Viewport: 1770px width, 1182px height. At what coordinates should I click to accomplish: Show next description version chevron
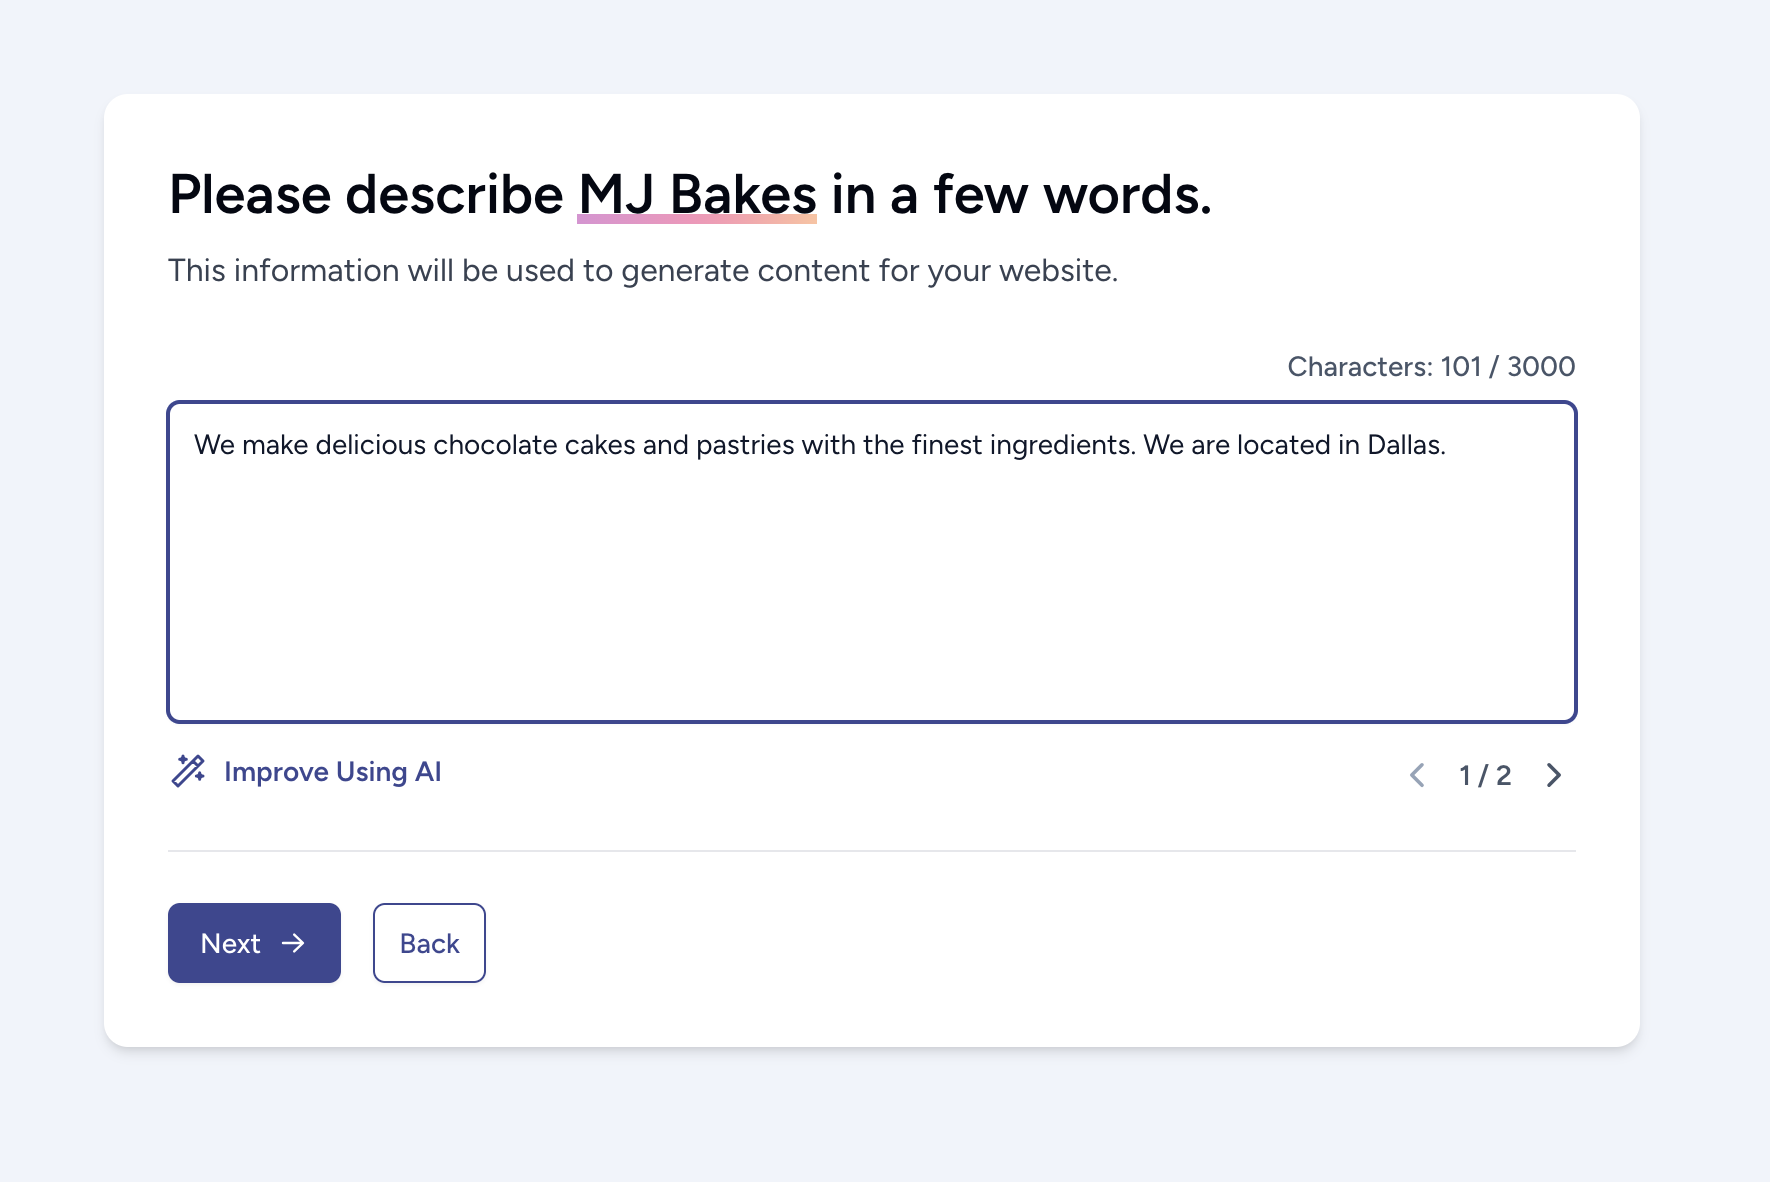click(x=1554, y=775)
